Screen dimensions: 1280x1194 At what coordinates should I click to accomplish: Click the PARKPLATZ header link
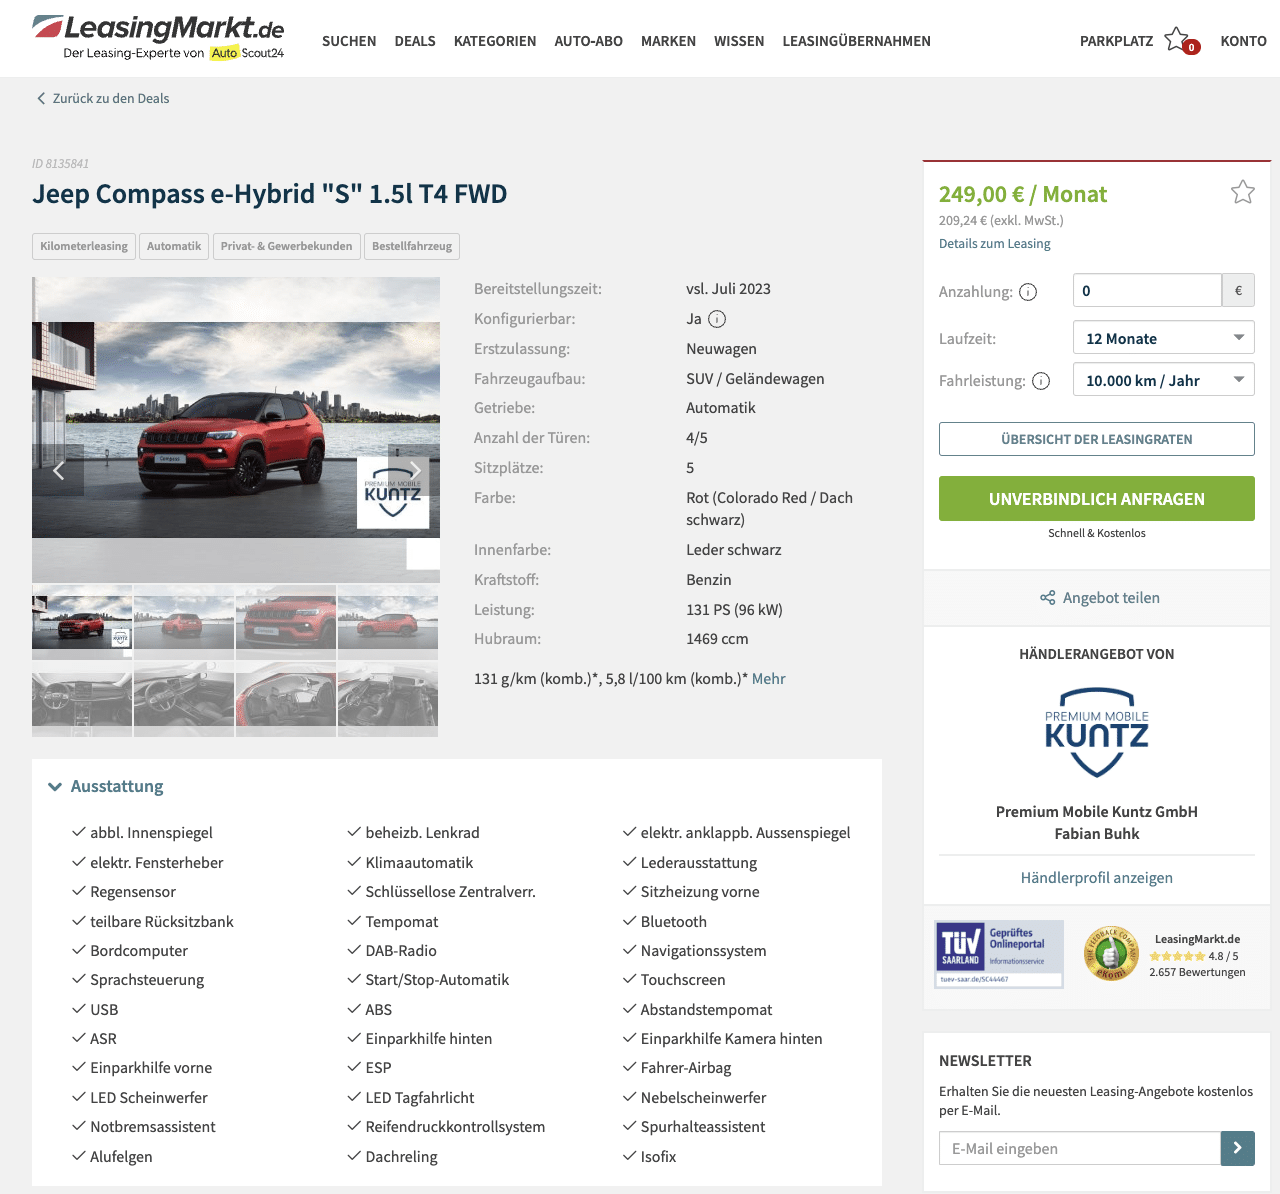click(x=1116, y=41)
